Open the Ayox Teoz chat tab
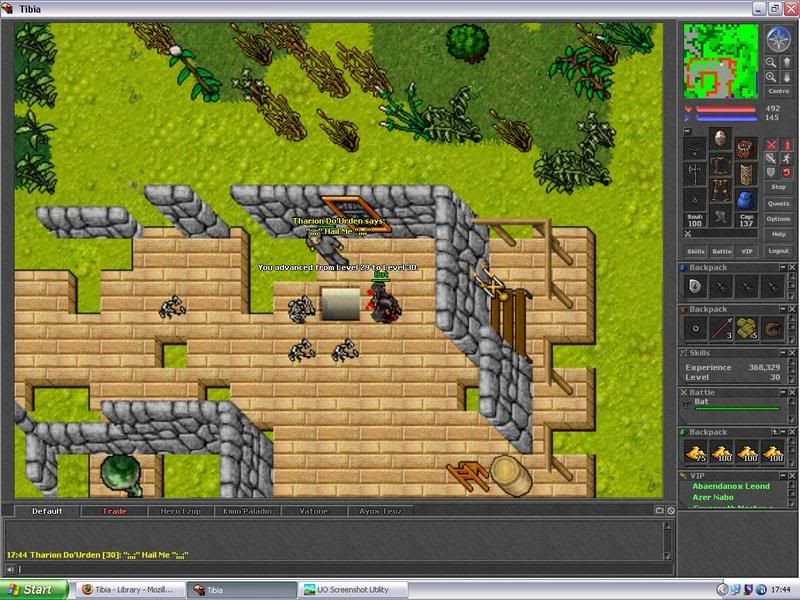Image resolution: width=800 pixels, height=600 pixels. pyautogui.click(x=380, y=511)
